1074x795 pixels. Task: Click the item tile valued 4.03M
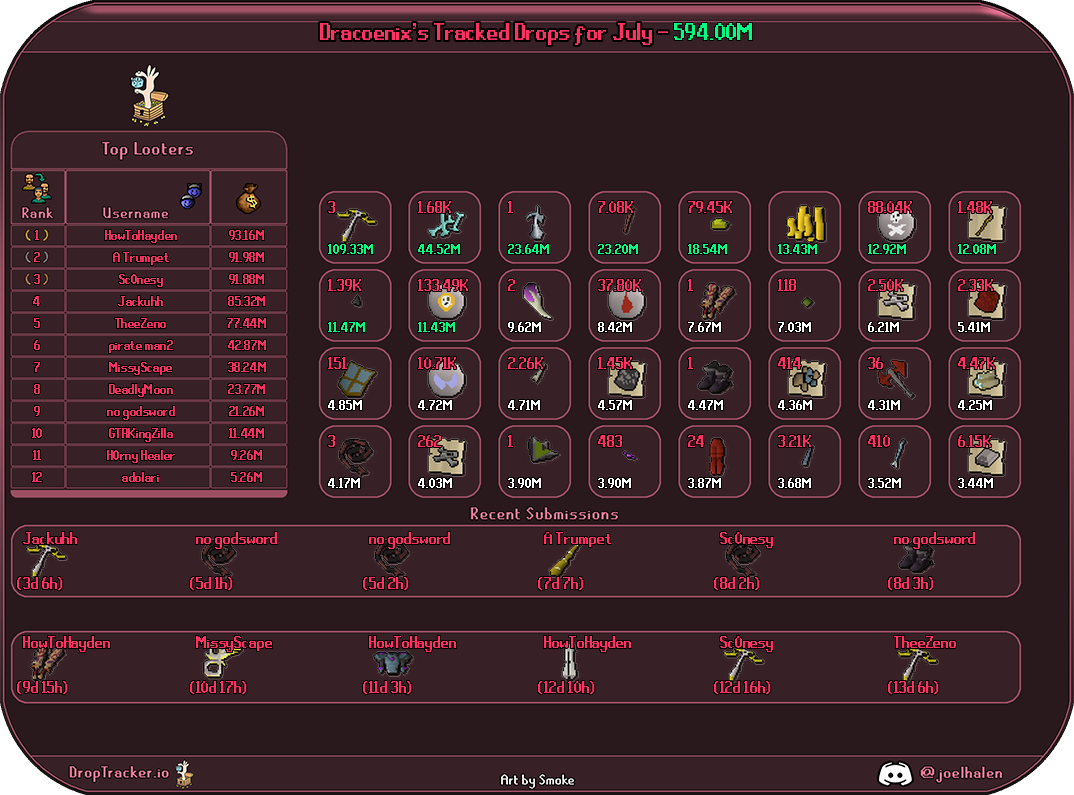445,462
